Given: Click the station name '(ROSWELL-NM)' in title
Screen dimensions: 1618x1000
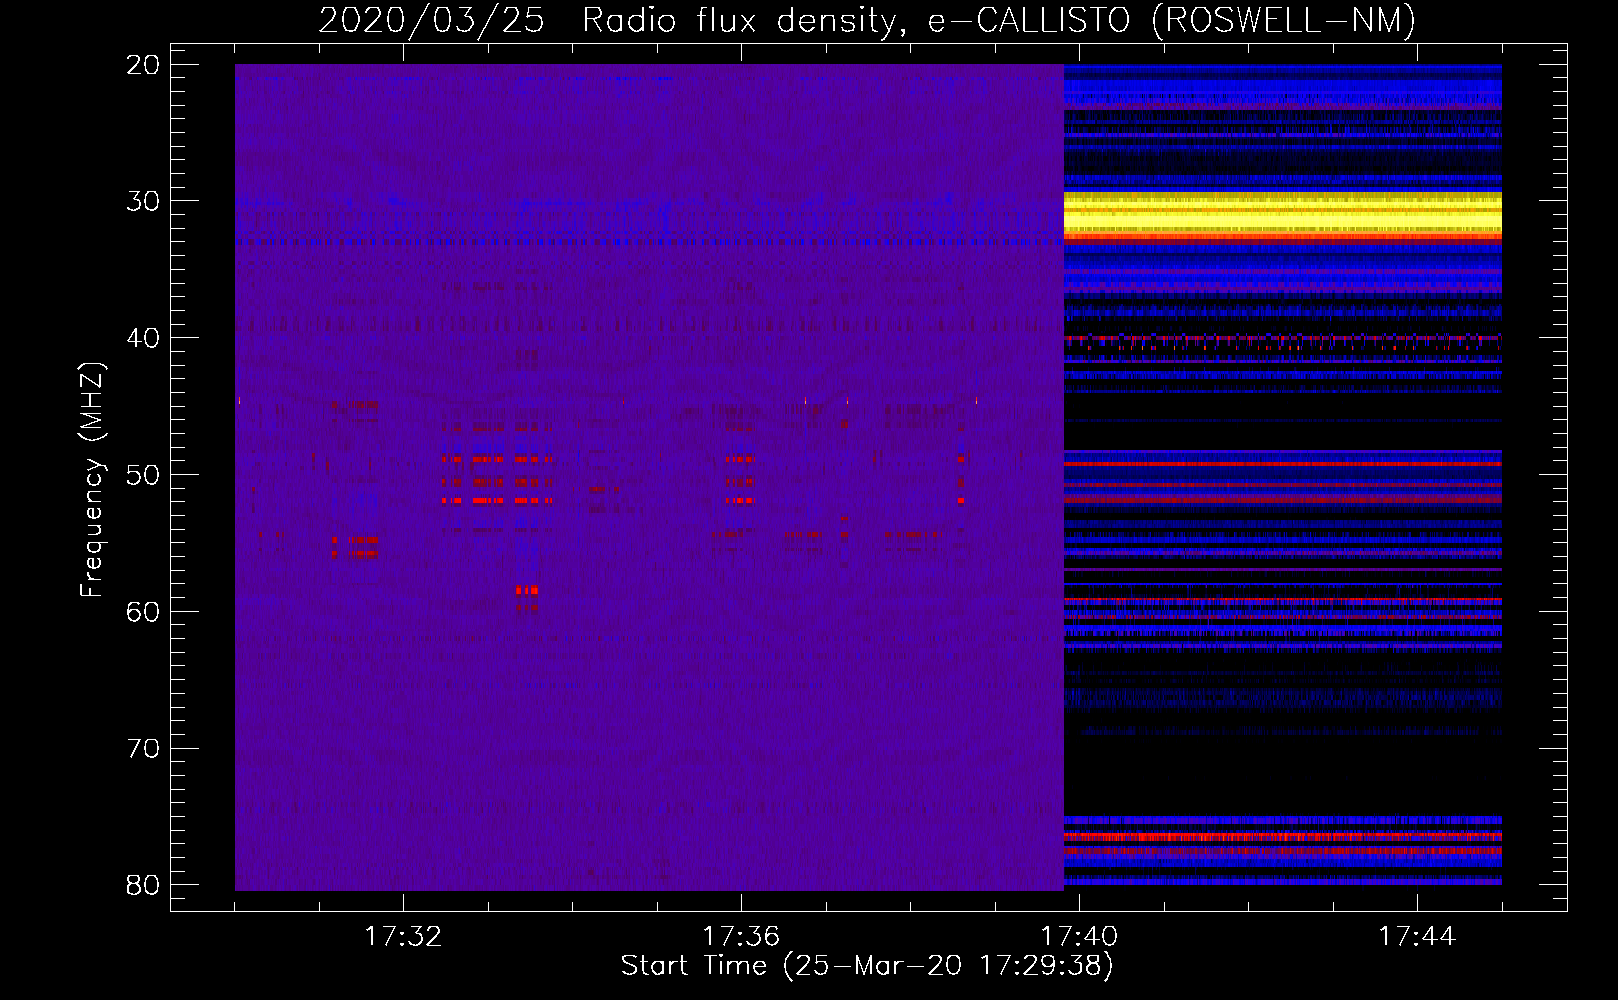Looking at the screenshot, I should click(1284, 20).
